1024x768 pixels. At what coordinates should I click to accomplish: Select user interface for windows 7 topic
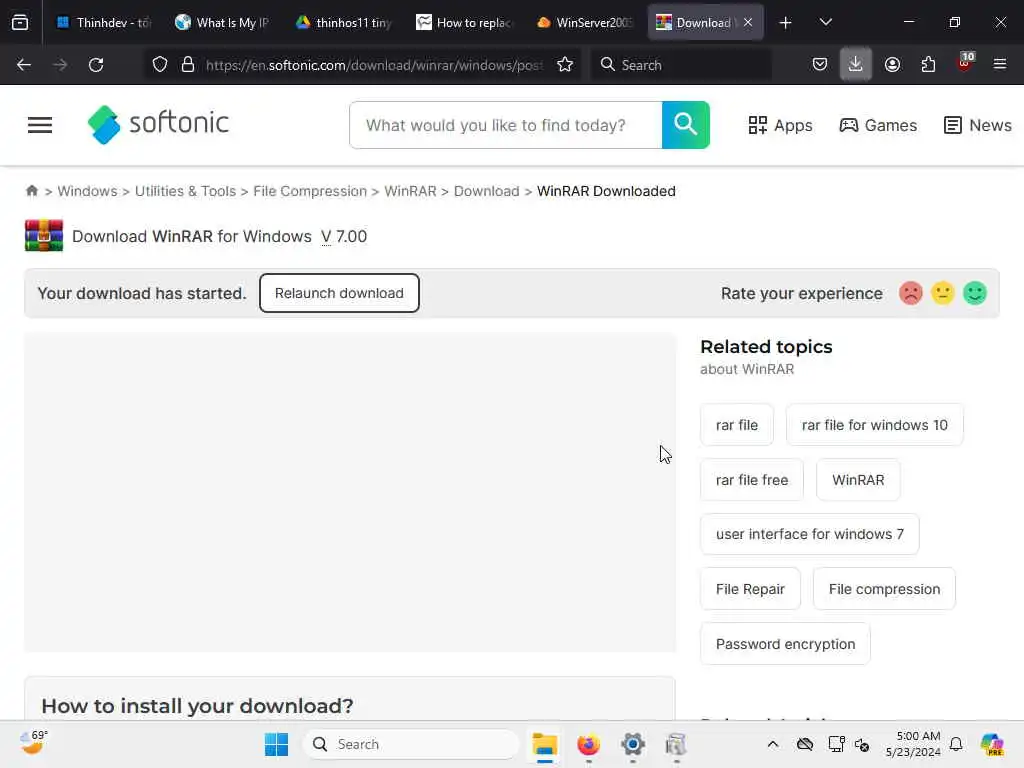click(x=810, y=534)
